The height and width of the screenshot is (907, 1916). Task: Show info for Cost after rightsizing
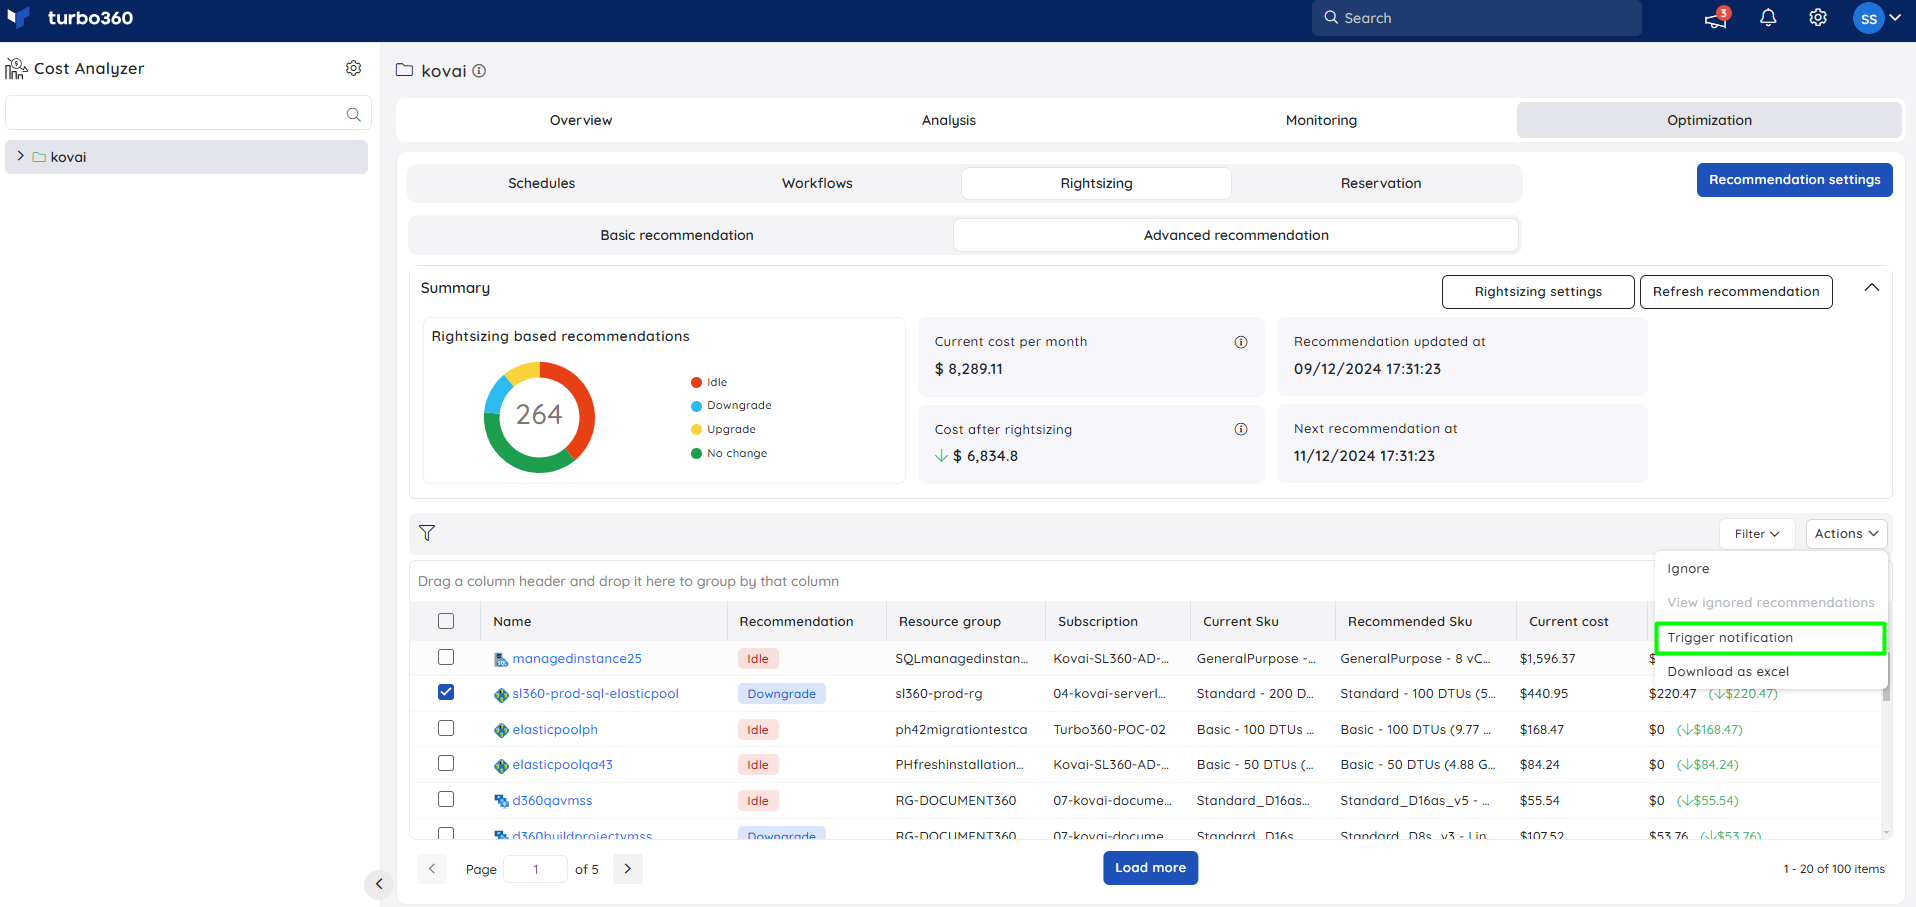click(1241, 429)
